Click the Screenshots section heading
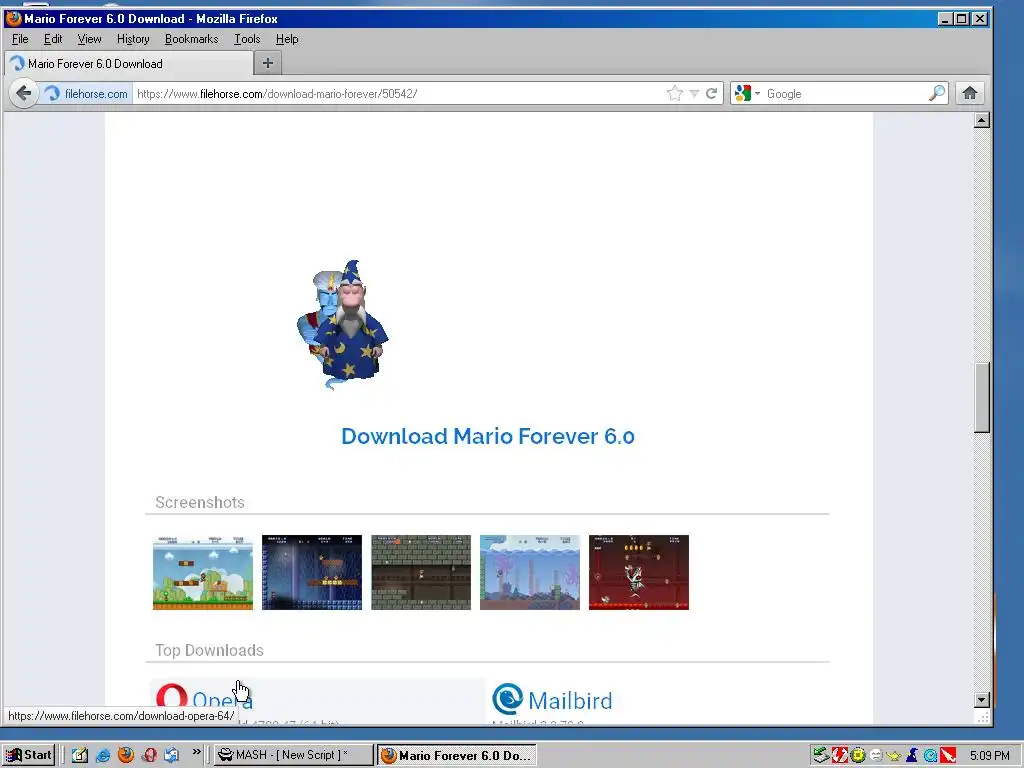The width and height of the screenshot is (1024, 768). [x=200, y=502]
